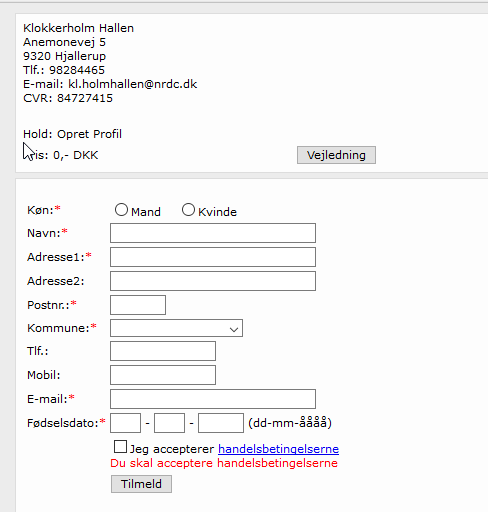Open the Vejledning guide button

(x=336, y=155)
